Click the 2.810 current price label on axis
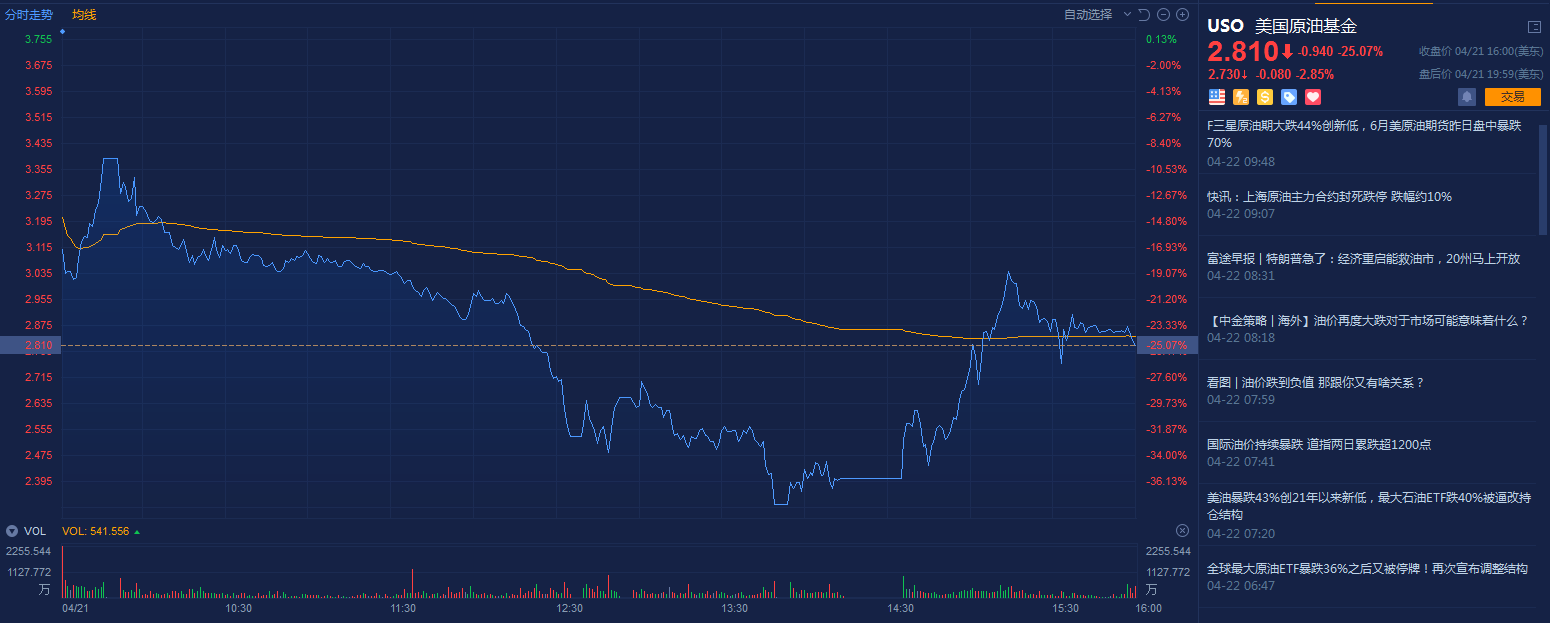The image size is (1550, 623). 31,345
